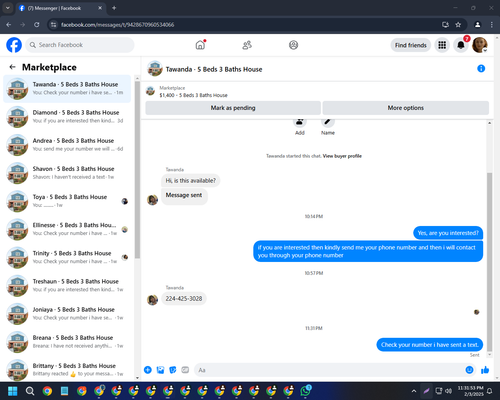Select the Joniaya conversation
500x400 pixels.
[67, 314]
